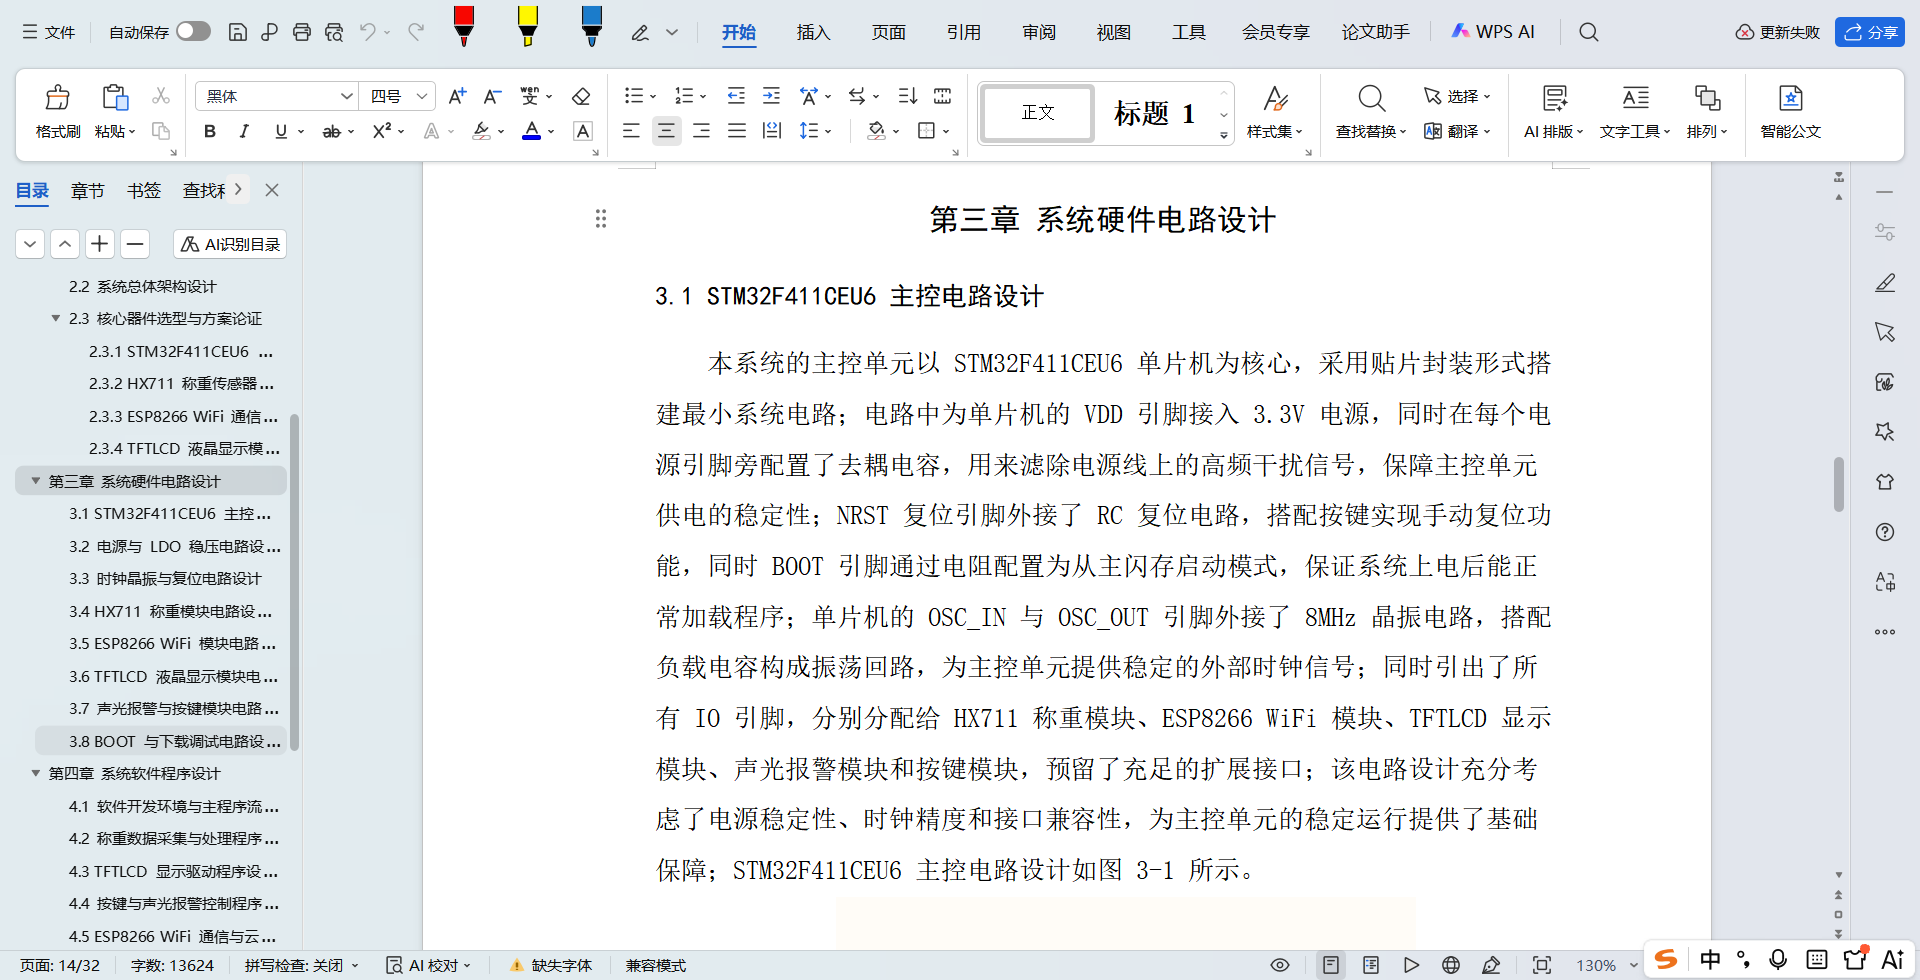Click the search magnifier in title bar
Image resolution: width=1920 pixels, height=980 pixels.
[x=1589, y=32]
